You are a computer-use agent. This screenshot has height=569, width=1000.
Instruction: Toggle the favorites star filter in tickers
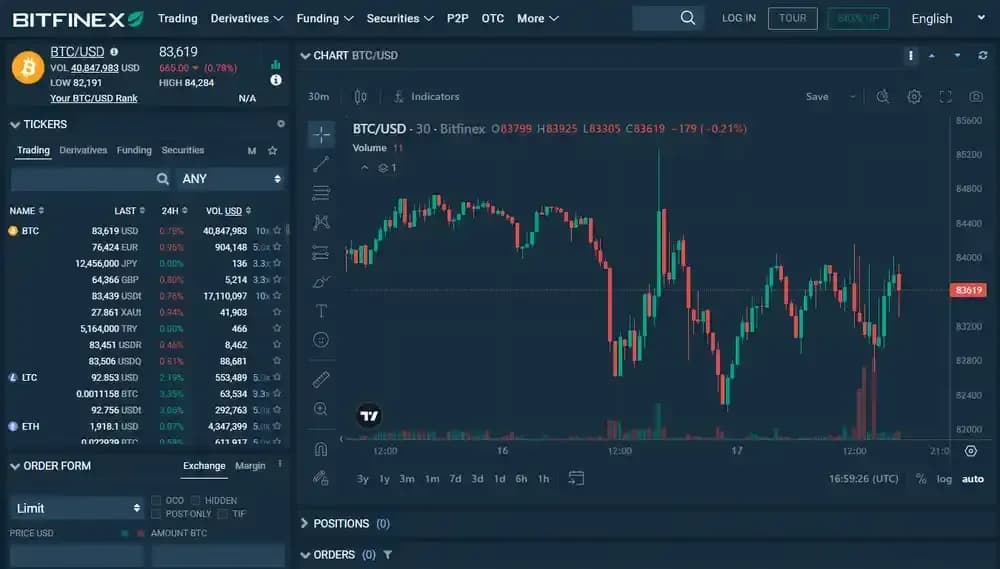pos(272,151)
